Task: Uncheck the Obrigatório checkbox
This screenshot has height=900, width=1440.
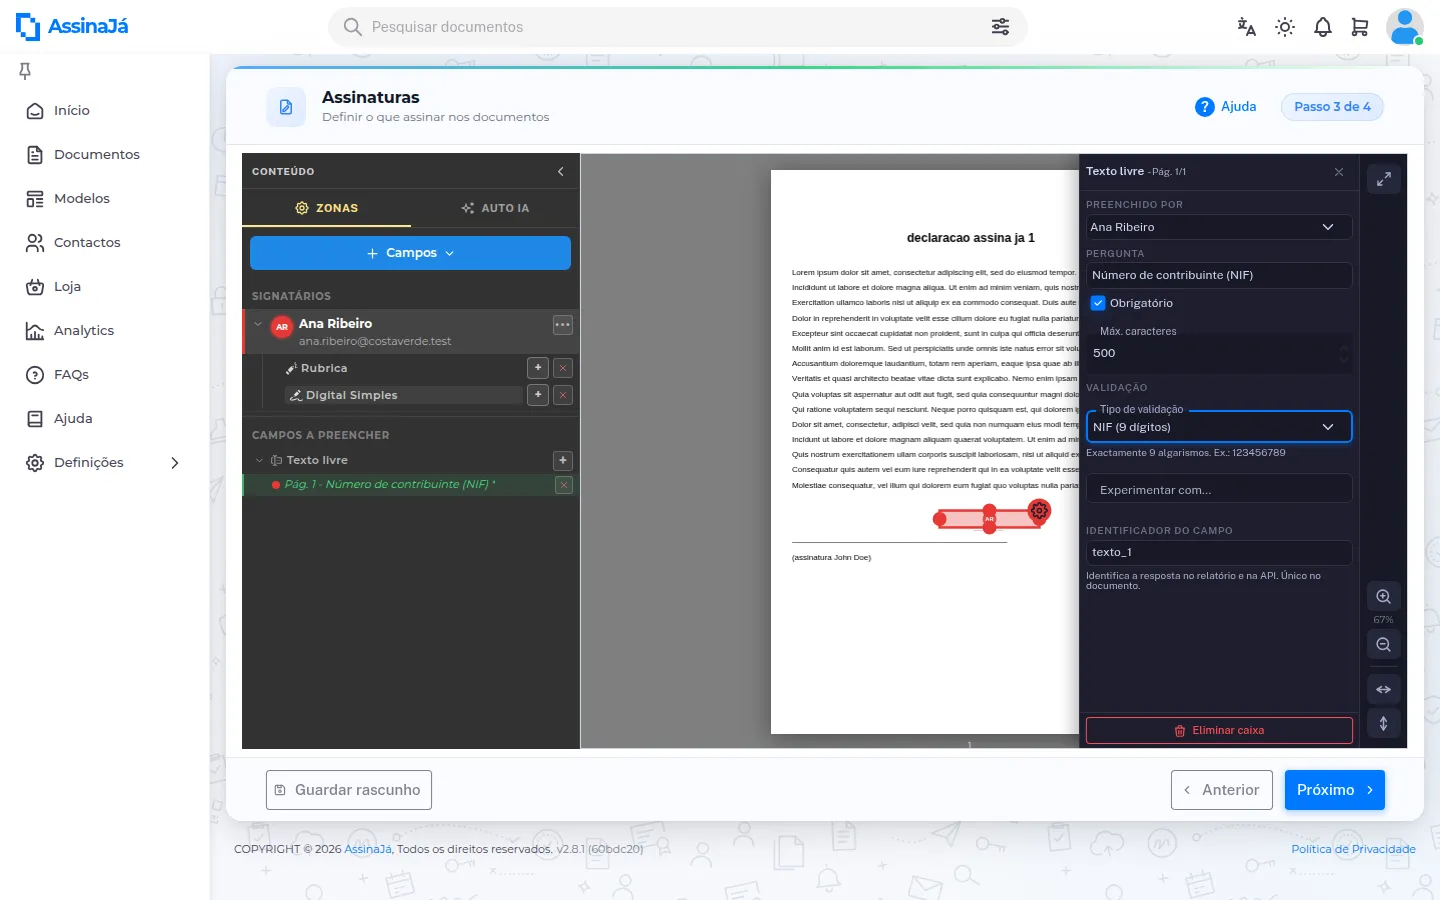Action: click(1098, 303)
